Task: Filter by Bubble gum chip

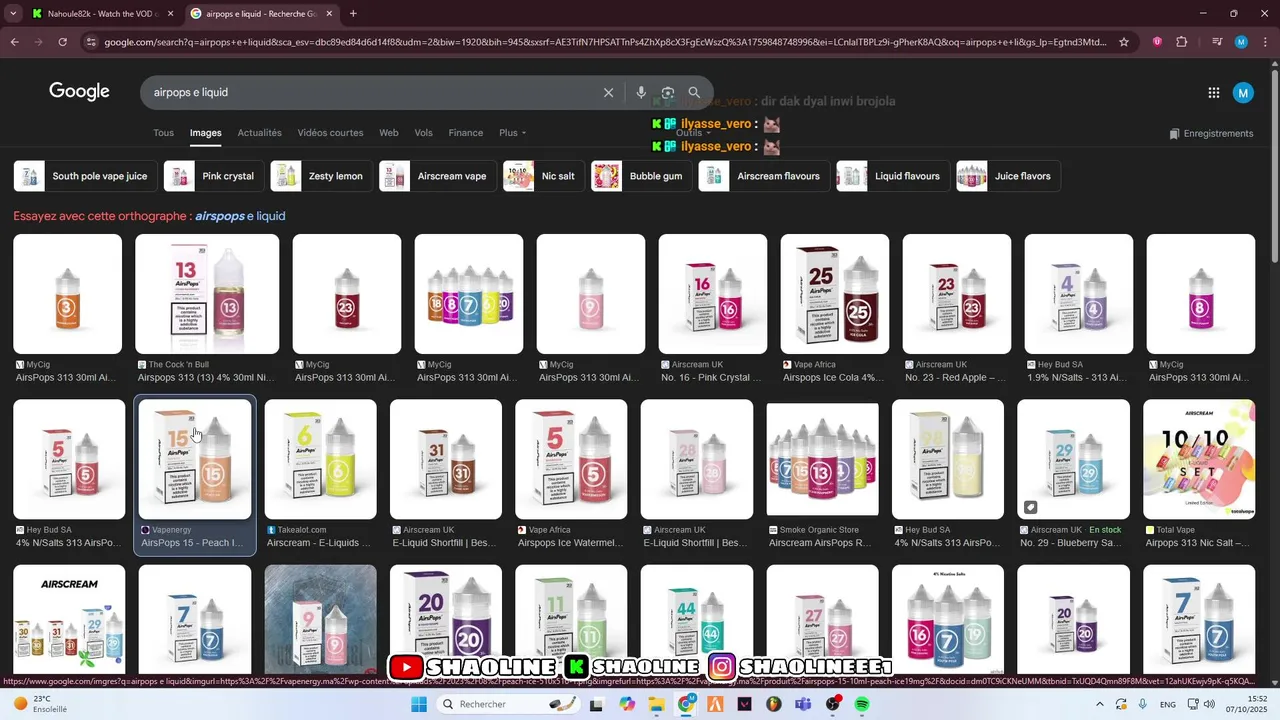Action: (641, 176)
